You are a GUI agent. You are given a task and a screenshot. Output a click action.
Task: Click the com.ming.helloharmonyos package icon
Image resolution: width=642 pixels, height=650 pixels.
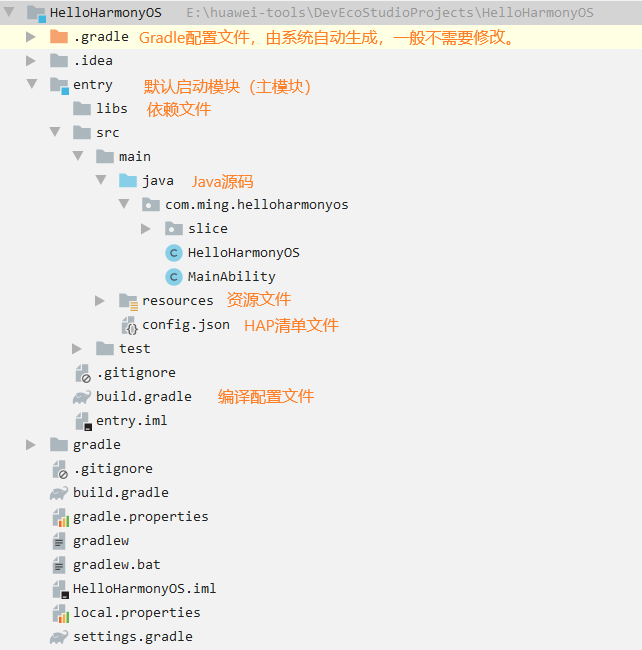[151, 205]
